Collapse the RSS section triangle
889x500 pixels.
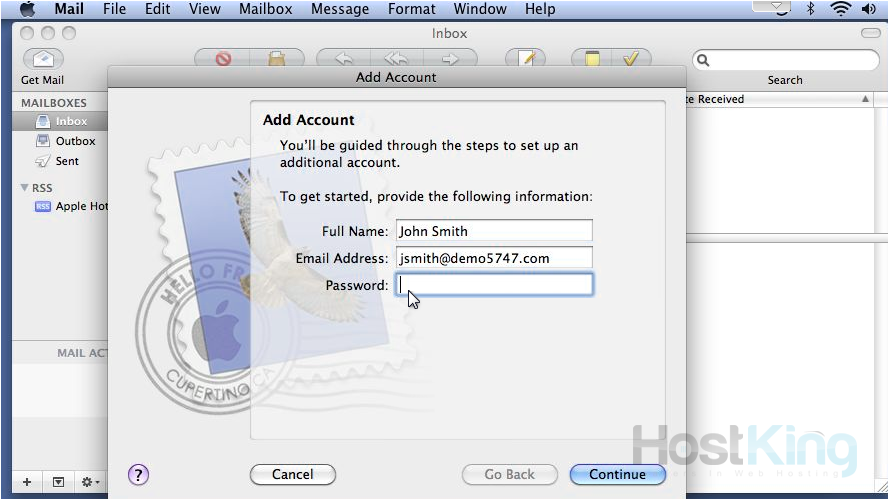(x=24, y=187)
